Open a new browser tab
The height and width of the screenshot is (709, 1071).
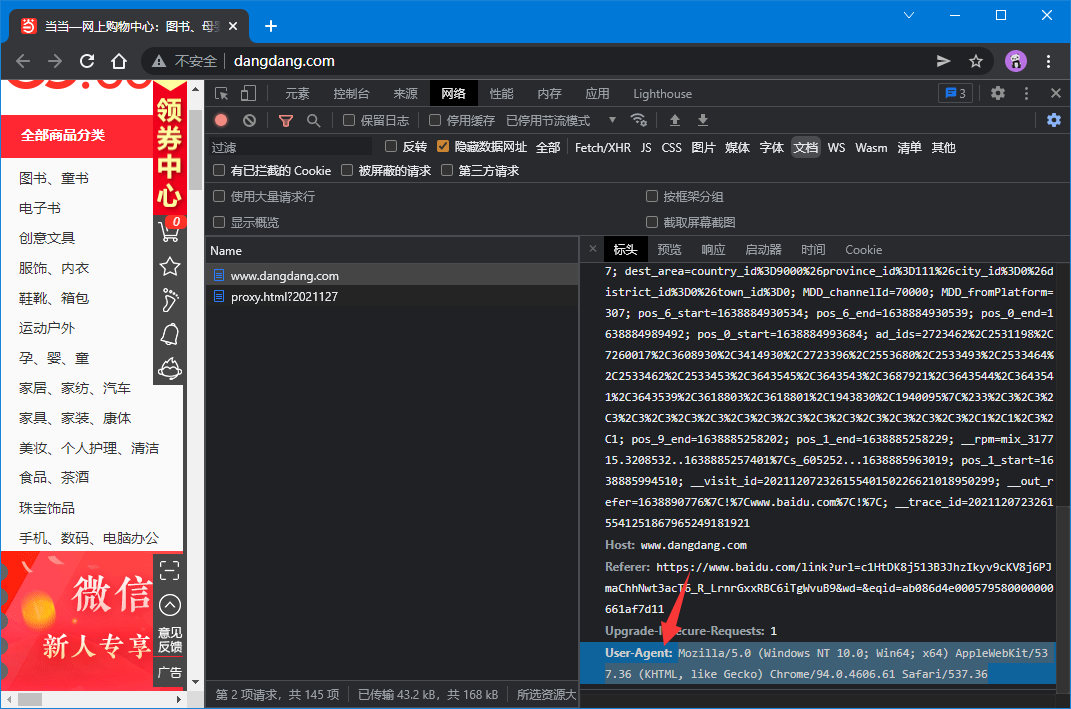(x=270, y=26)
